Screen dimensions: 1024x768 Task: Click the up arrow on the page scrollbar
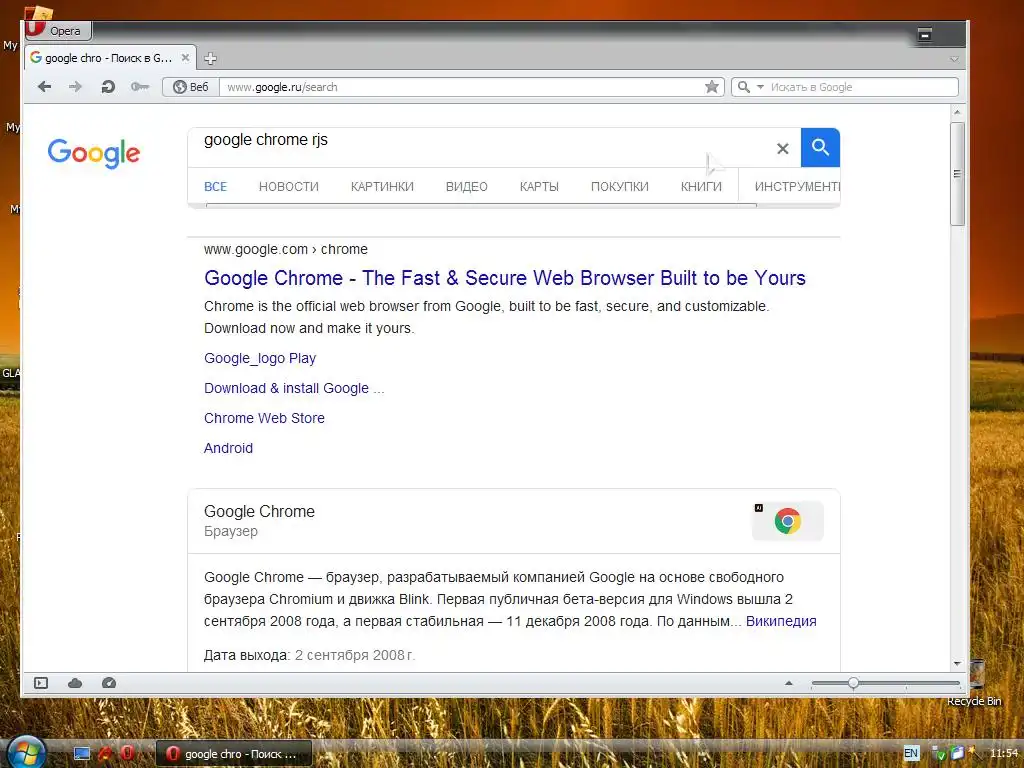957,112
